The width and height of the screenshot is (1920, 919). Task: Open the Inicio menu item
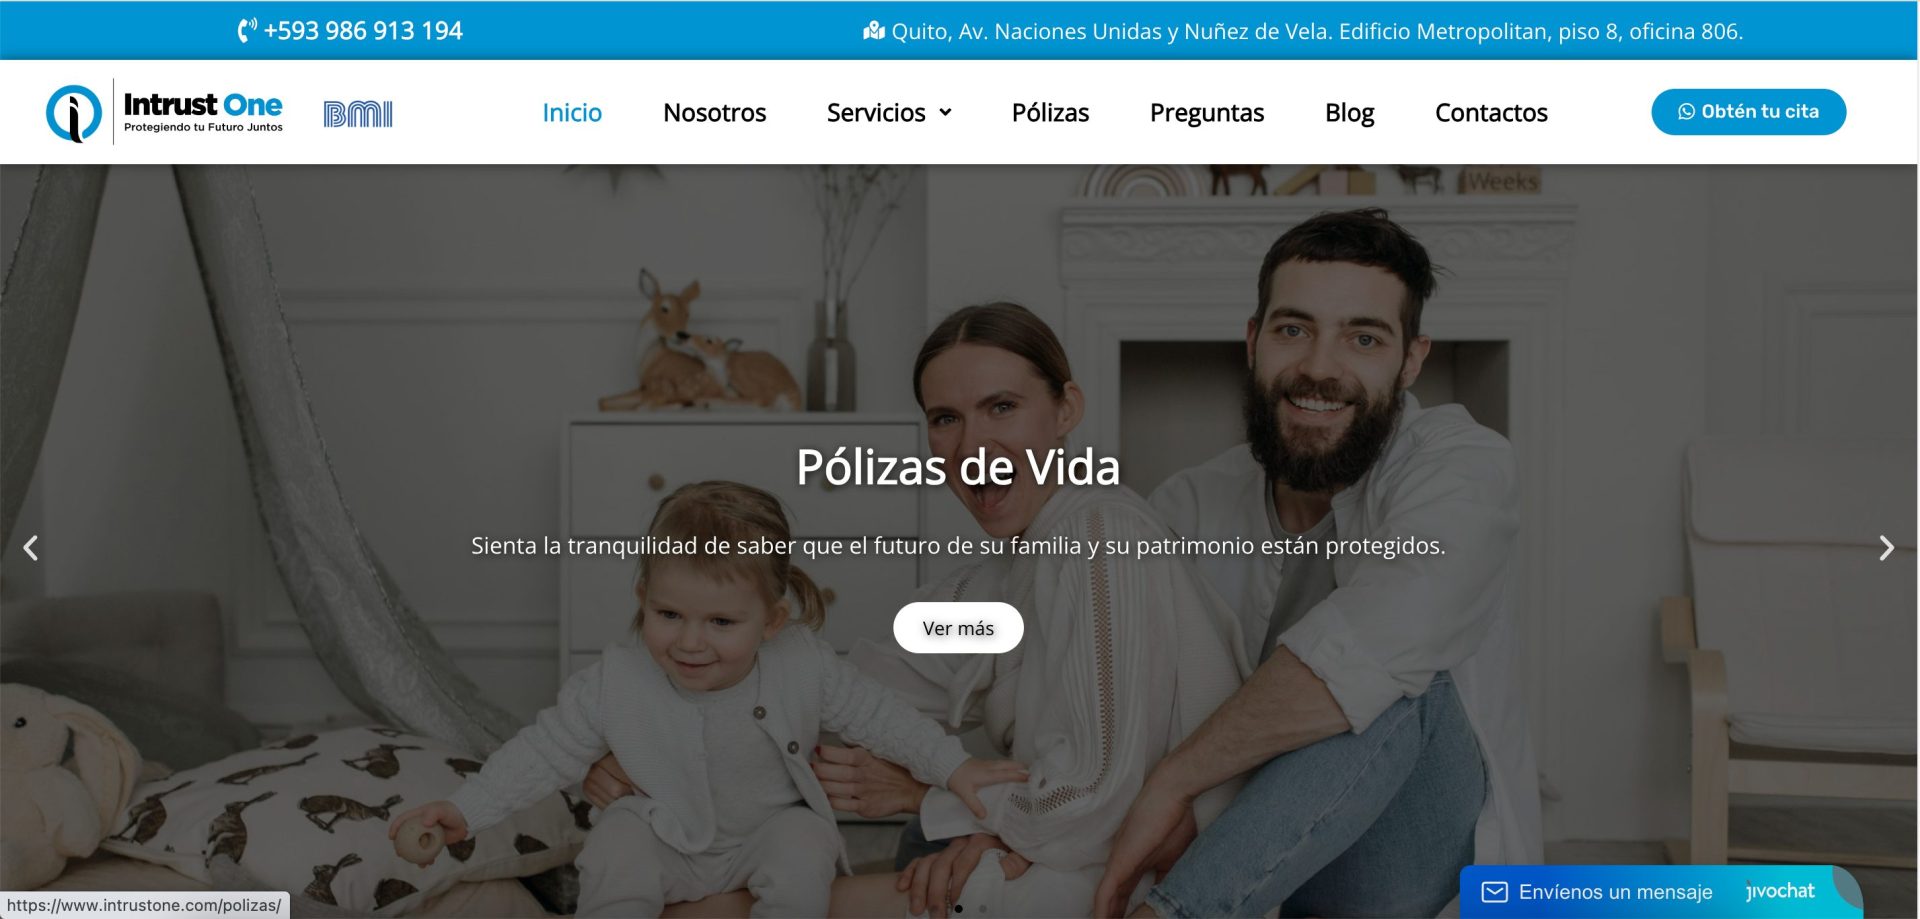click(x=572, y=113)
